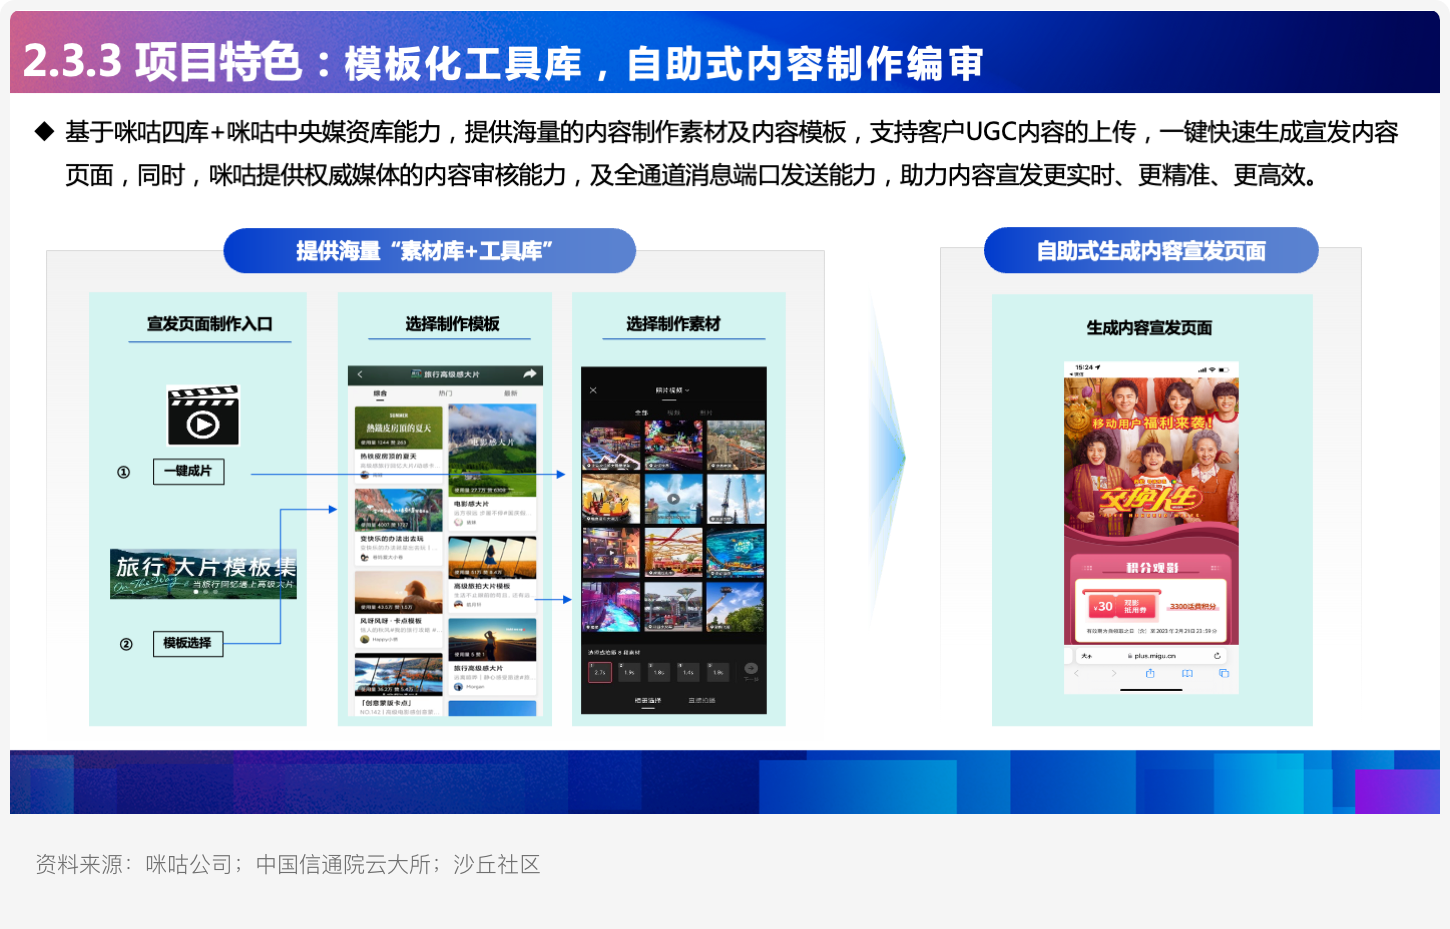Screen dimensions: 1450x929
Task: Open the browser tabs overview icon
Action: point(1223,674)
